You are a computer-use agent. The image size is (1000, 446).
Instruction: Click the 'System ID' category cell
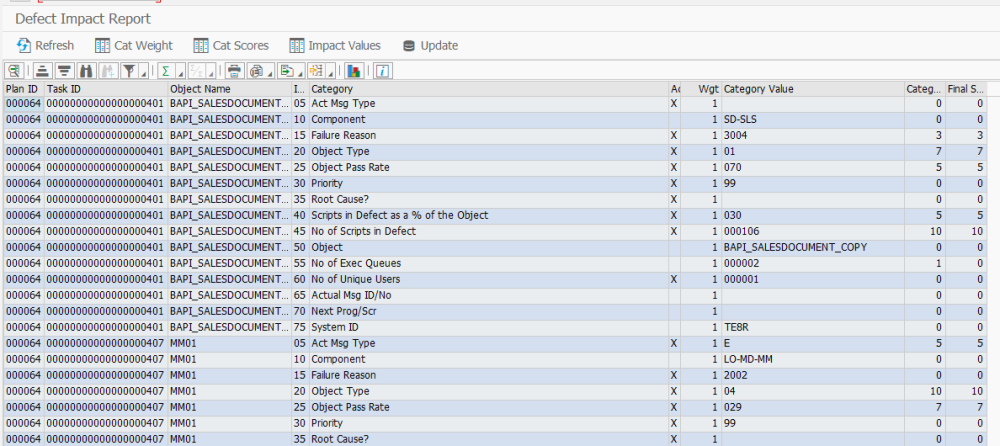489,327
